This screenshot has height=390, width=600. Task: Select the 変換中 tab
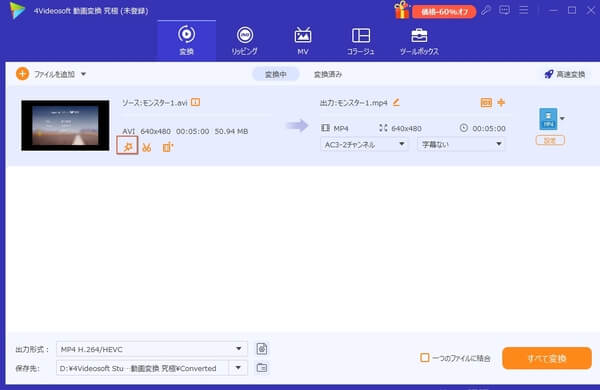tap(276, 74)
